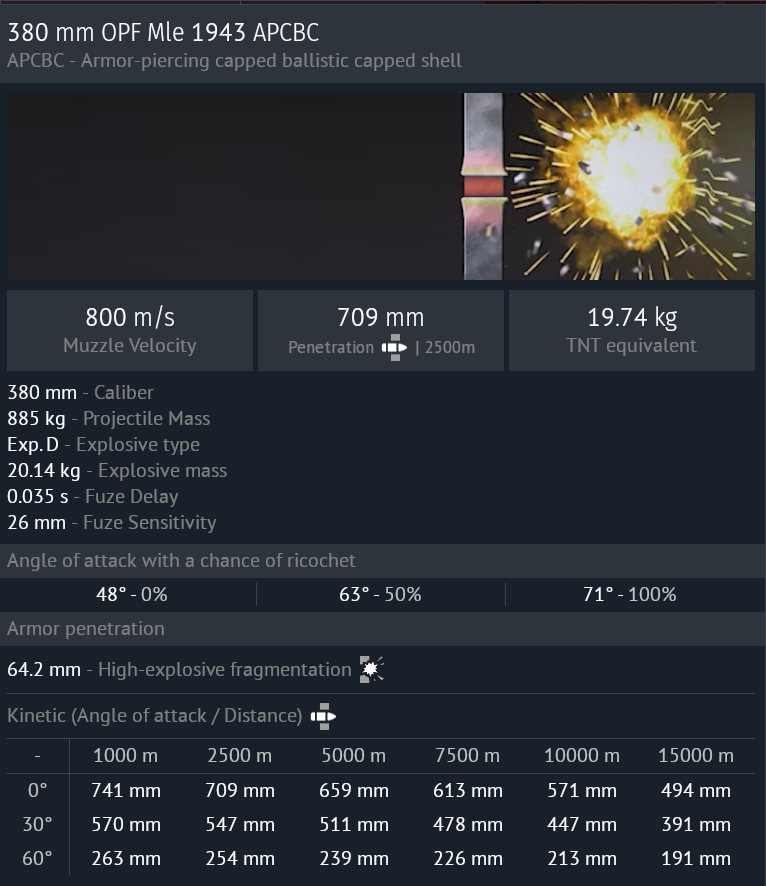Screen dimensions: 766x886
Task: Click the 48° - 0% ricochet value
Action: 130,594
